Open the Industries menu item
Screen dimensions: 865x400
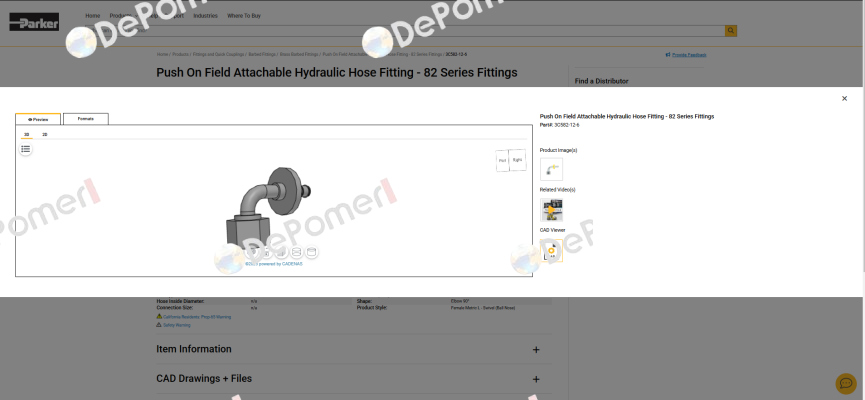pos(205,16)
